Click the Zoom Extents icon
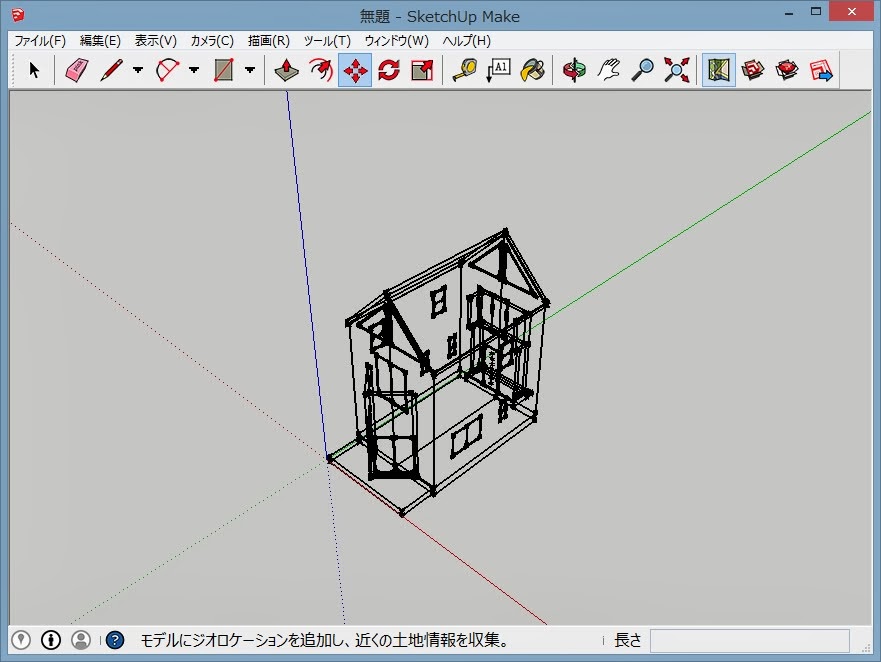 pos(677,70)
